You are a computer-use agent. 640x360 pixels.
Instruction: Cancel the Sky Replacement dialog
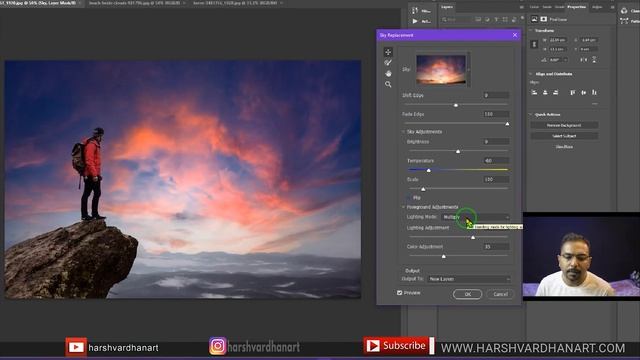point(500,294)
